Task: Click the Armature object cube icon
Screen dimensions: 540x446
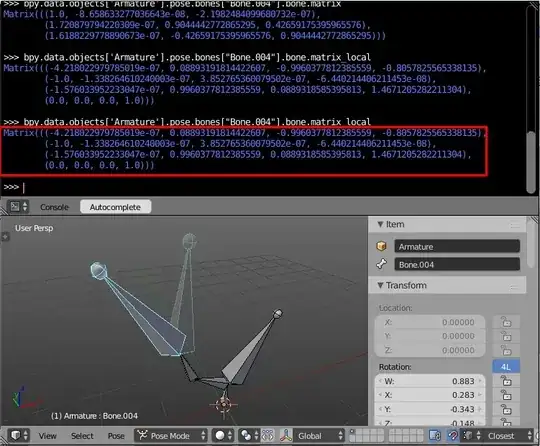Action: (x=381, y=246)
